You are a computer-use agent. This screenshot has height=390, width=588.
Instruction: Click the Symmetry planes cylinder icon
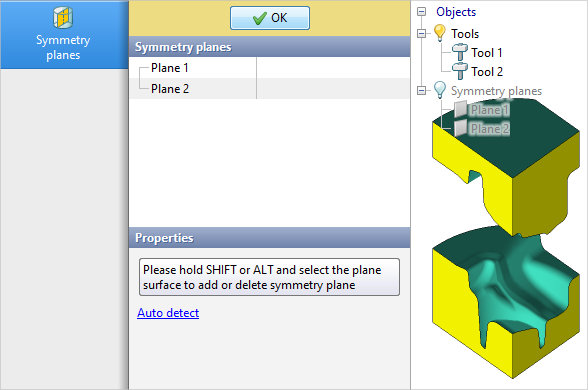63,18
